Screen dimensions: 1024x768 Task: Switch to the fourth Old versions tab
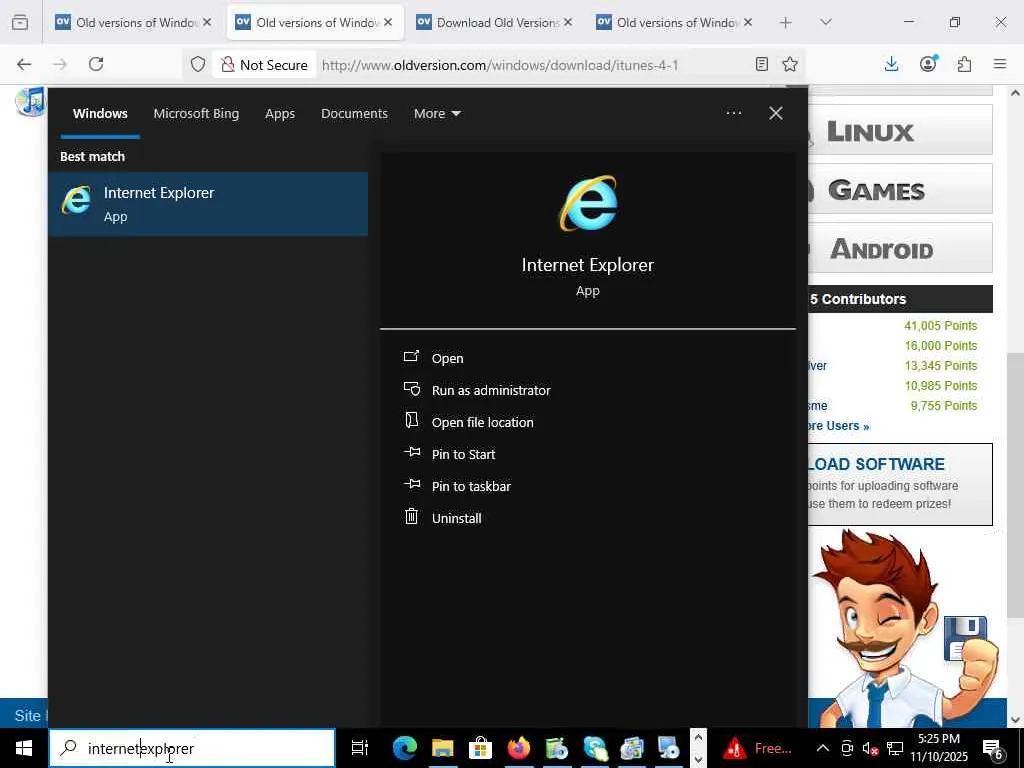tap(674, 22)
